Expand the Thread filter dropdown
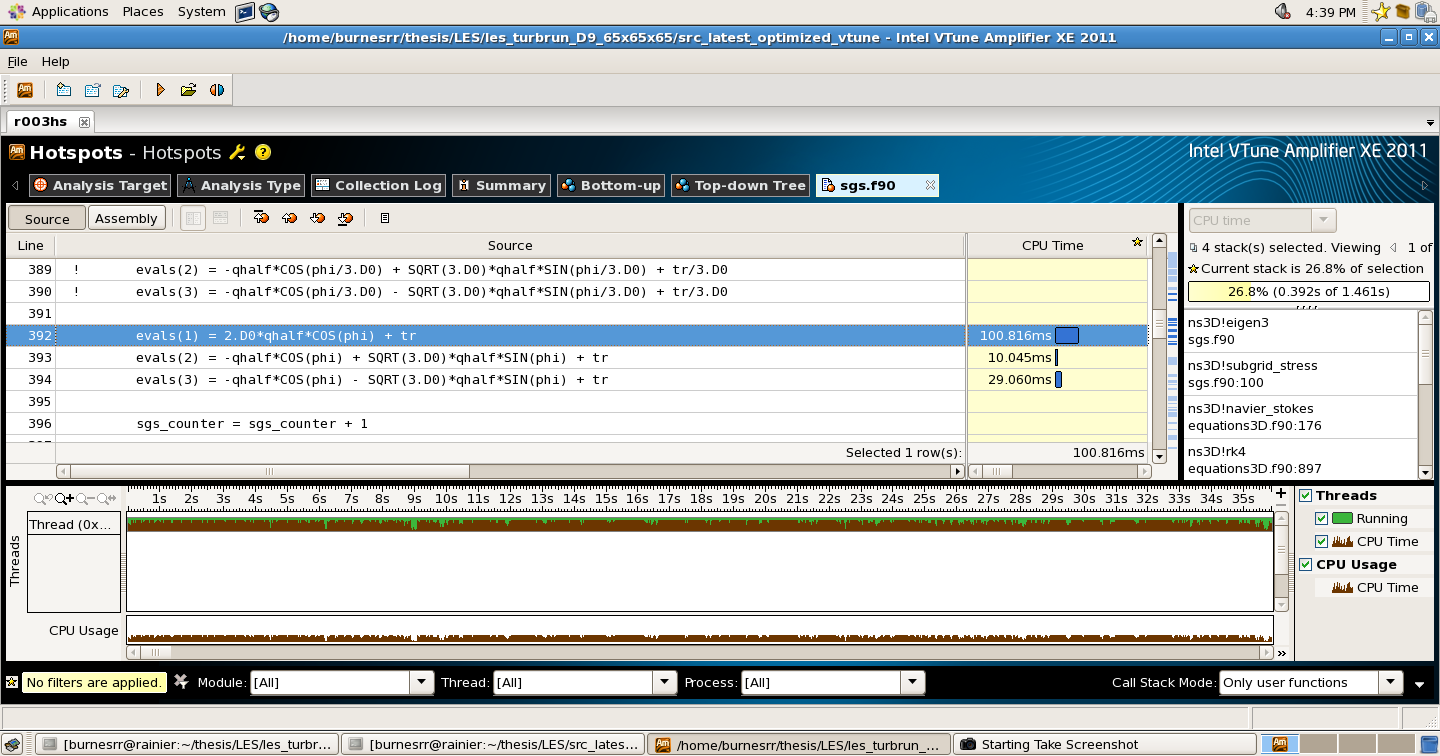The width and height of the screenshot is (1440, 756). (x=665, y=683)
